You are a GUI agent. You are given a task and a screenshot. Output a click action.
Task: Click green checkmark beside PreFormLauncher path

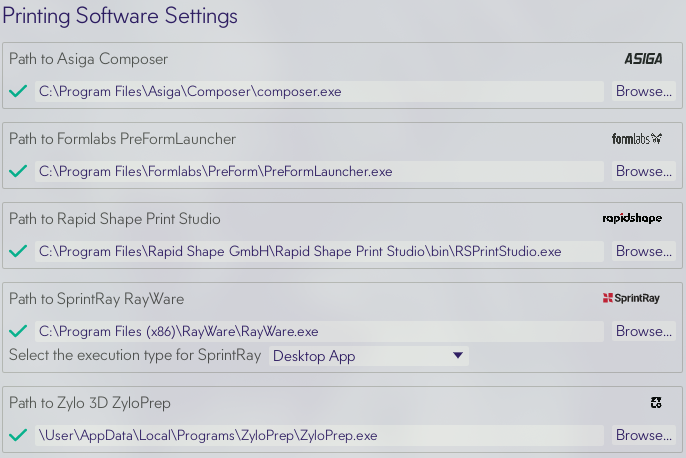[x=18, y=171]
